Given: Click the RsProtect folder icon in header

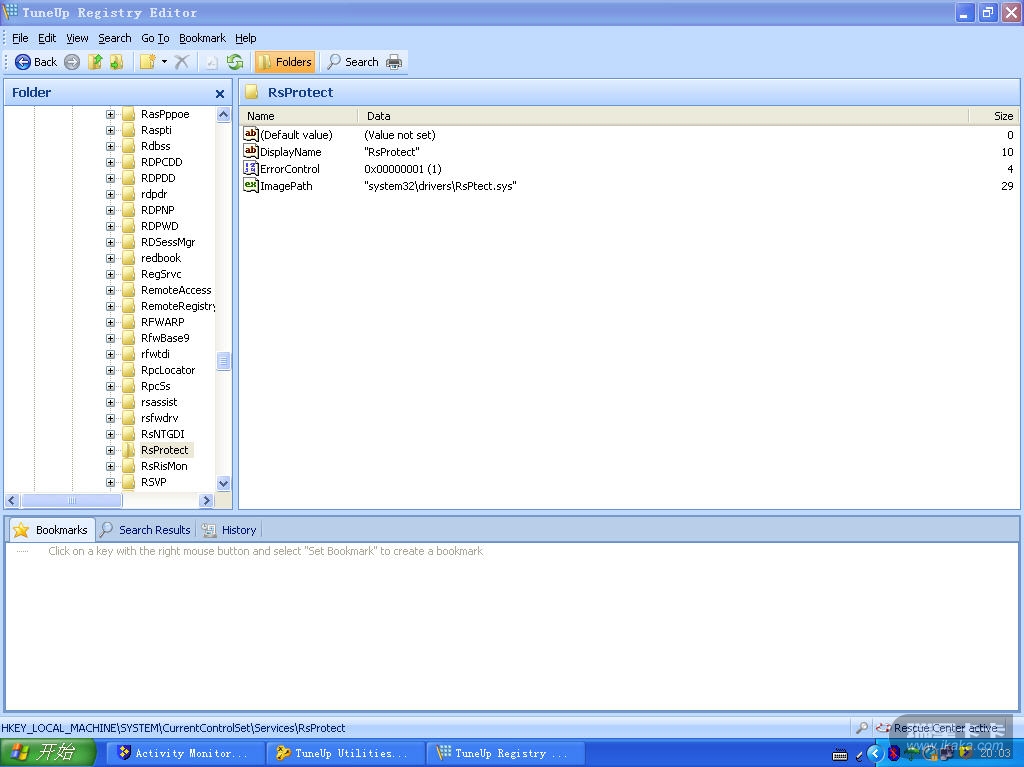Looking at the screenshot, I should click(251, 92).
